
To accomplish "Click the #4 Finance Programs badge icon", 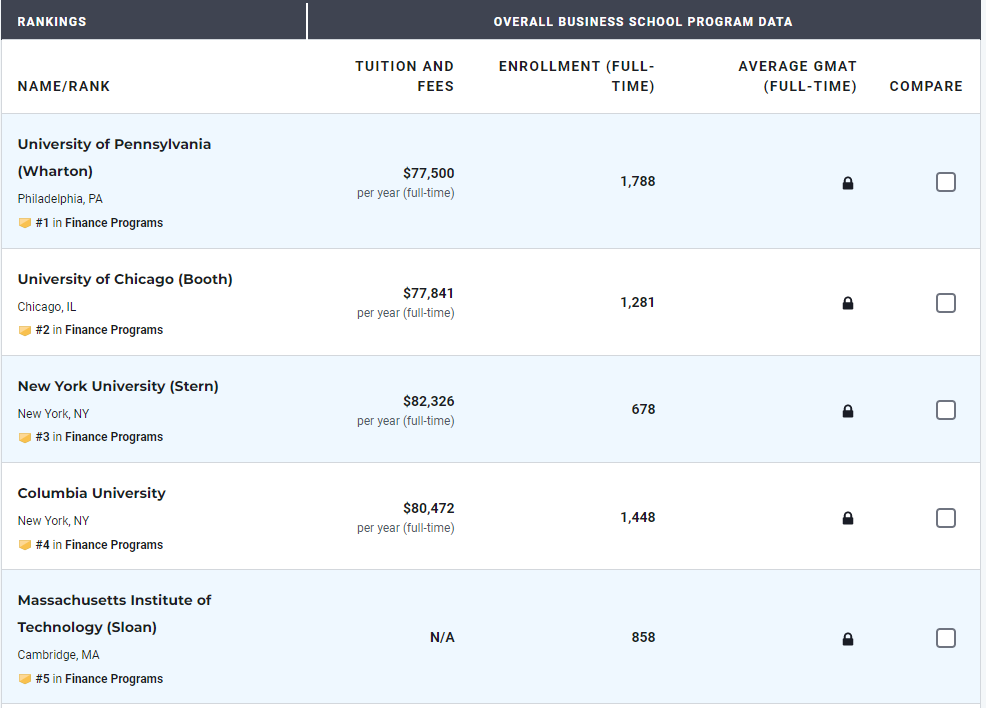I will coord(25,545).
